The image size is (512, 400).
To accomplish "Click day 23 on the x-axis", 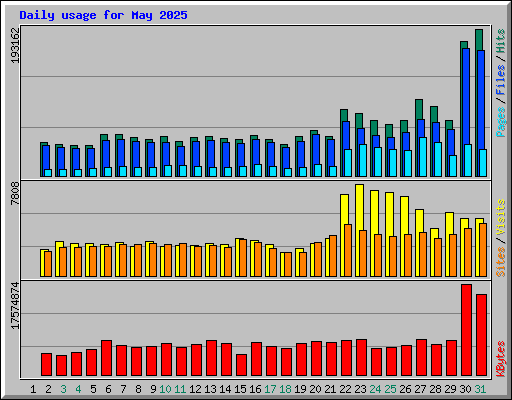I will click(360, 389).
